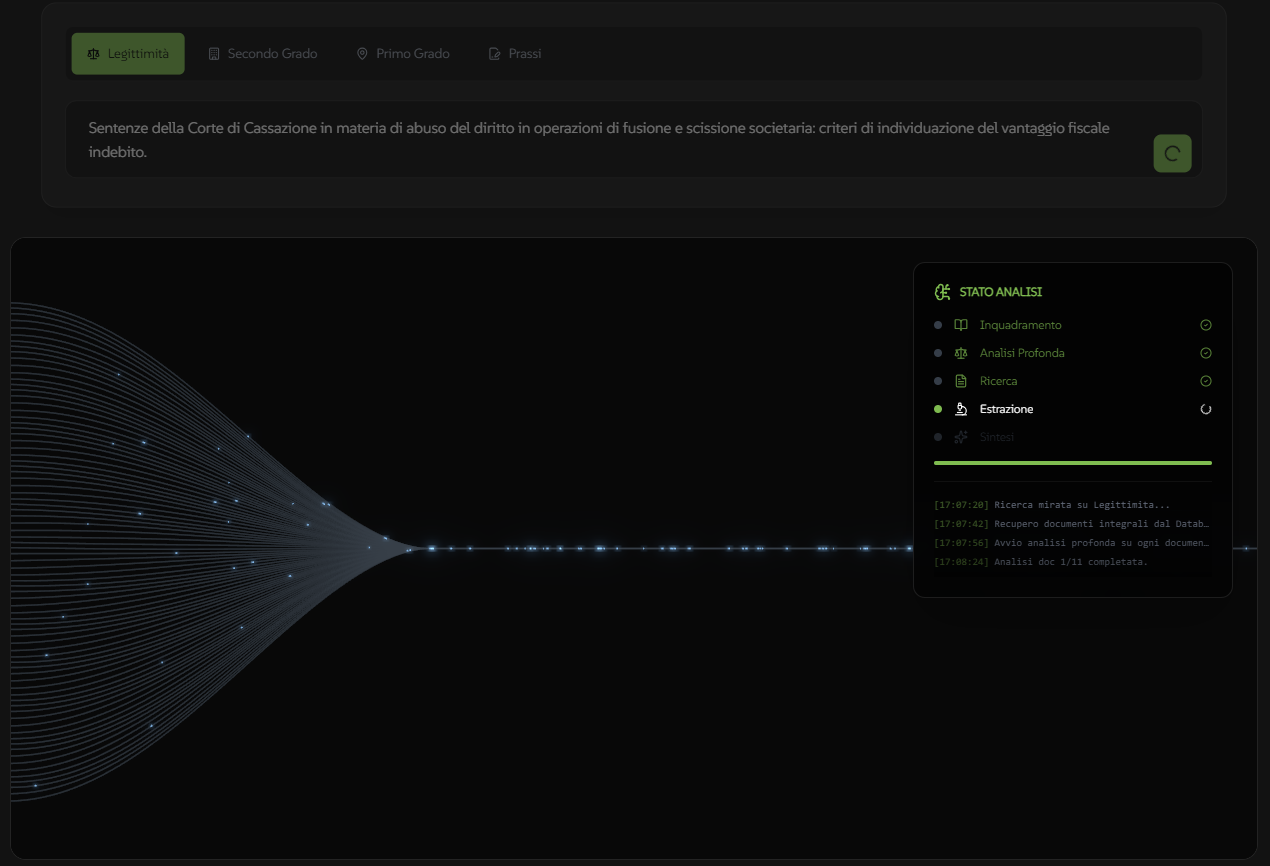The height and width of the screenshot is (866, 1270).
Task: Select the book icon for Inquadramento
Action: pyautogui.click(x=961, y=325)
